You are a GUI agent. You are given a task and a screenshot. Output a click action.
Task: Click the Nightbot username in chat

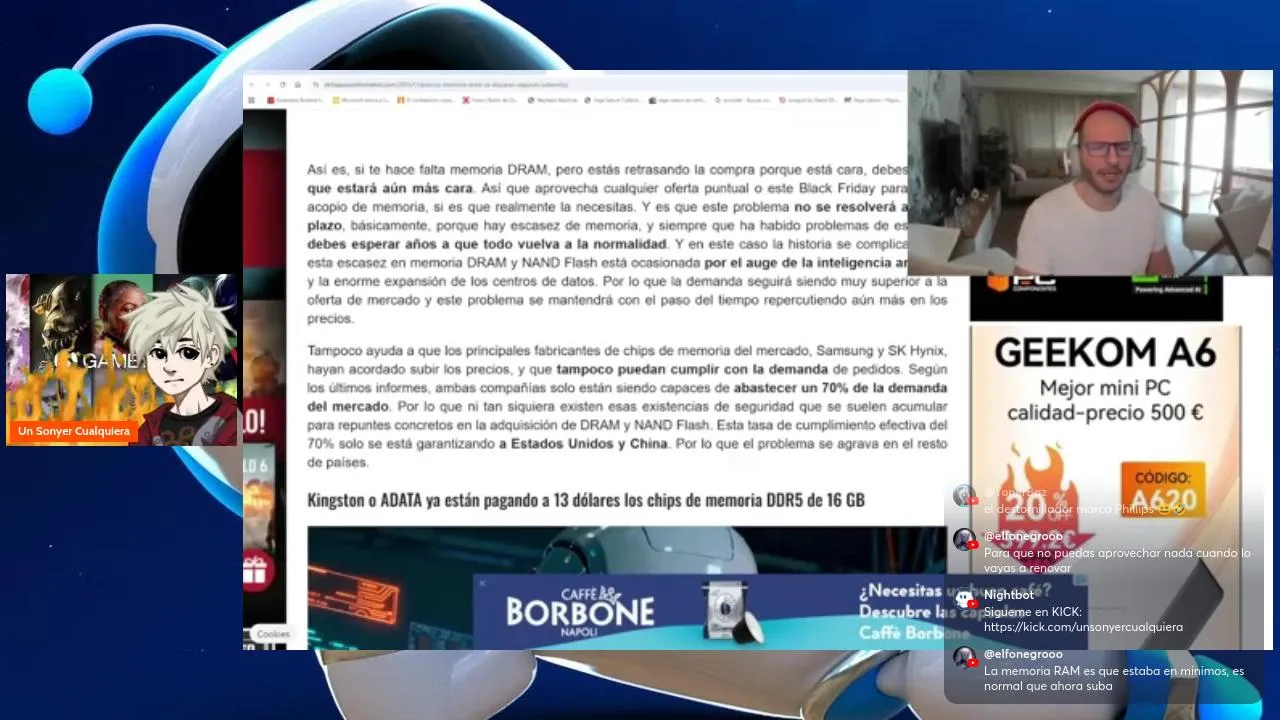click(x=1009, y=595)
